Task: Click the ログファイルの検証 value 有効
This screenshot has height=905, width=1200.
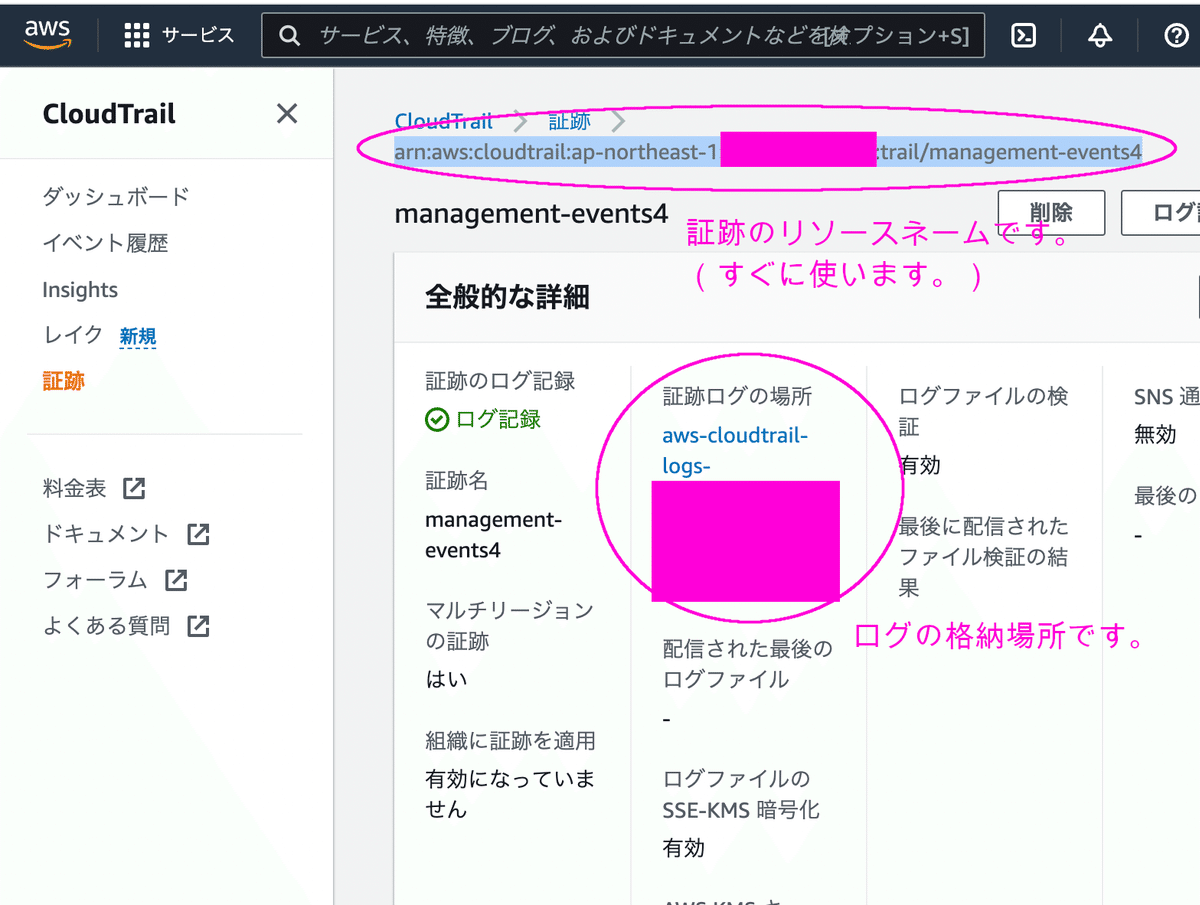Action: (920, 465)
